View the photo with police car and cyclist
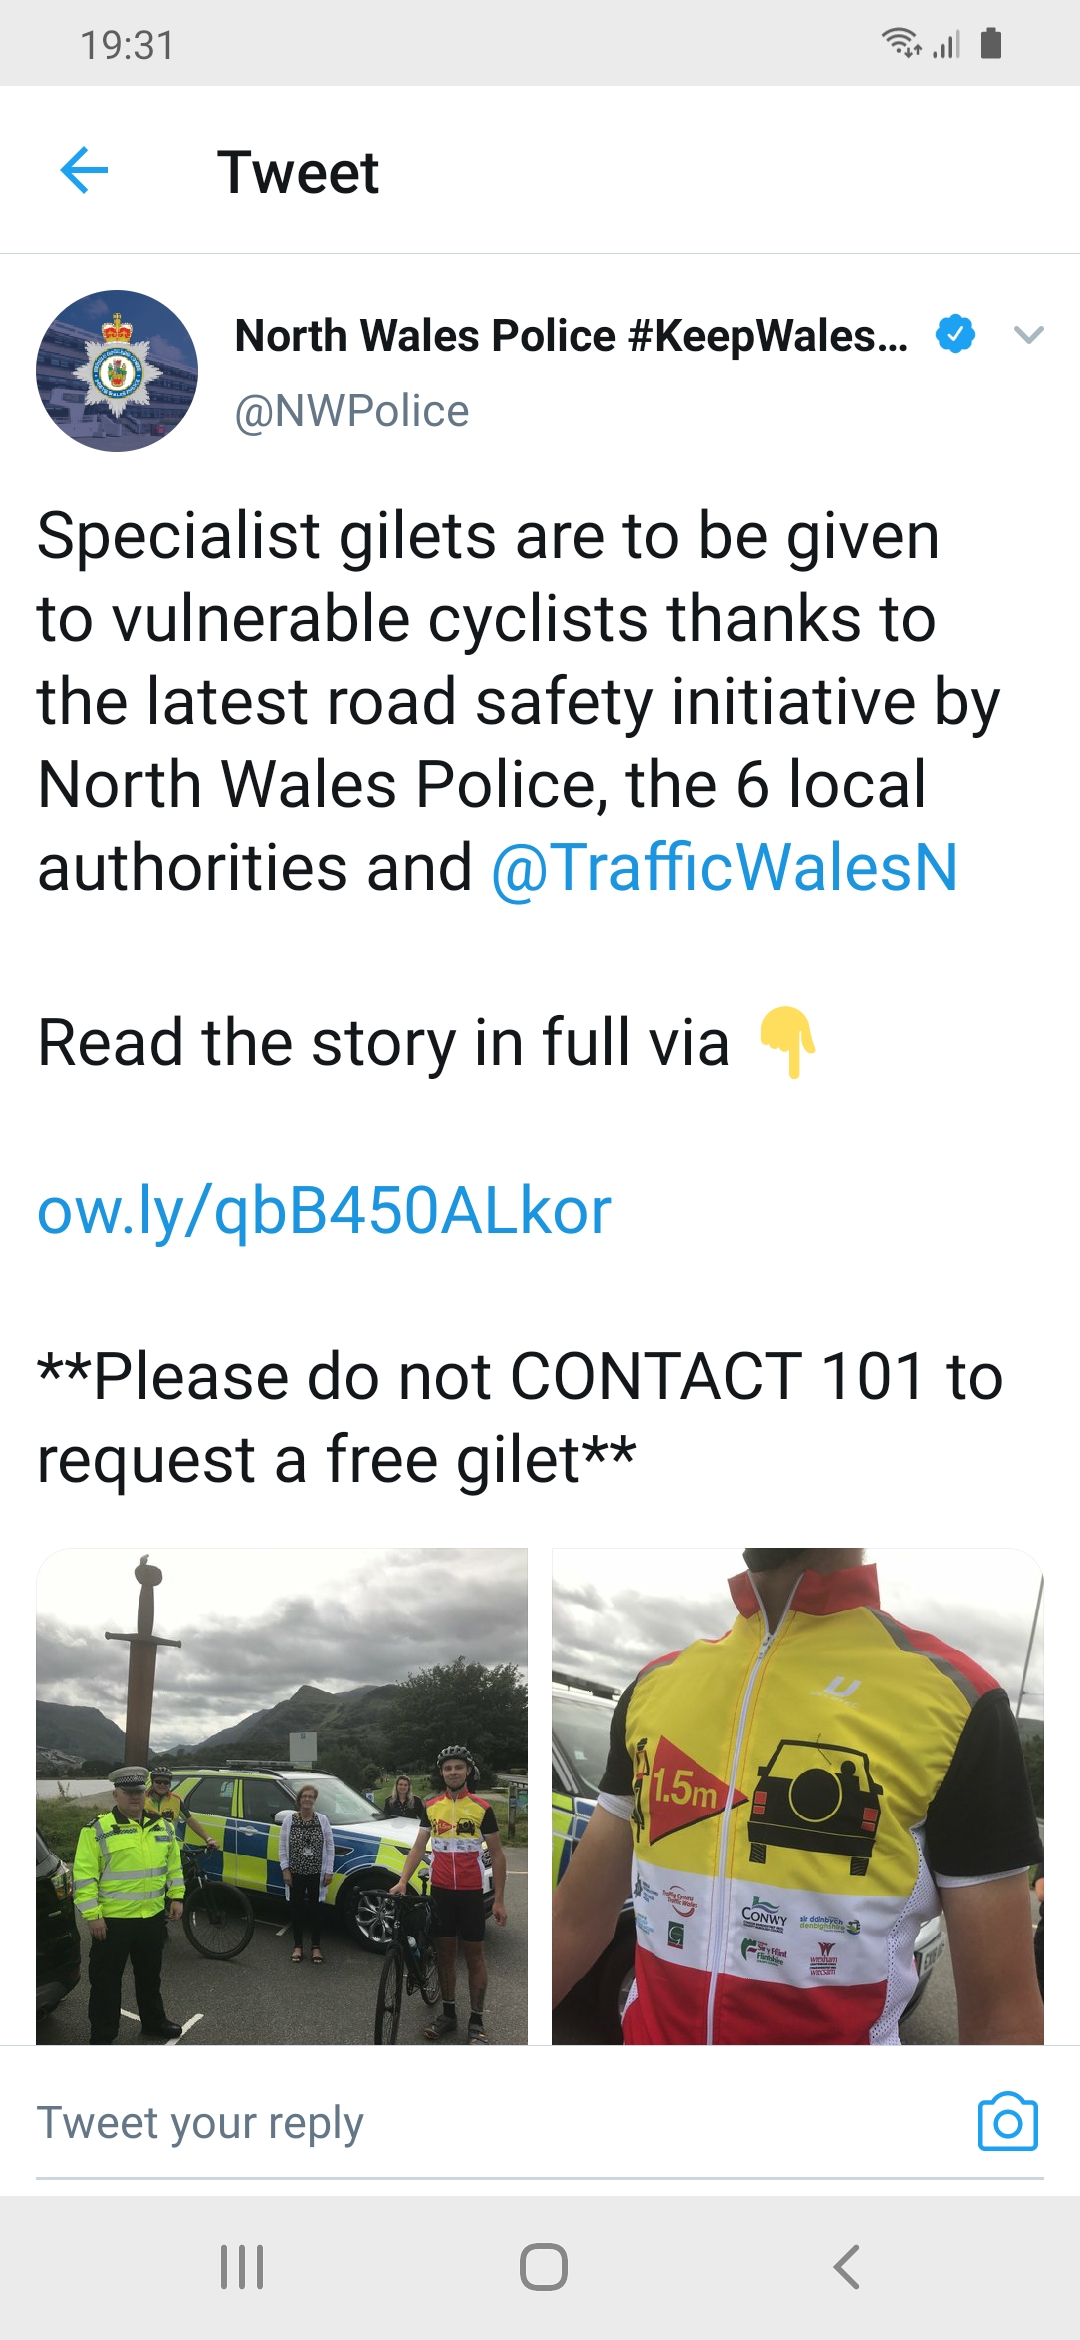The image size is (1080, 2340). [x=282, y=1796]
